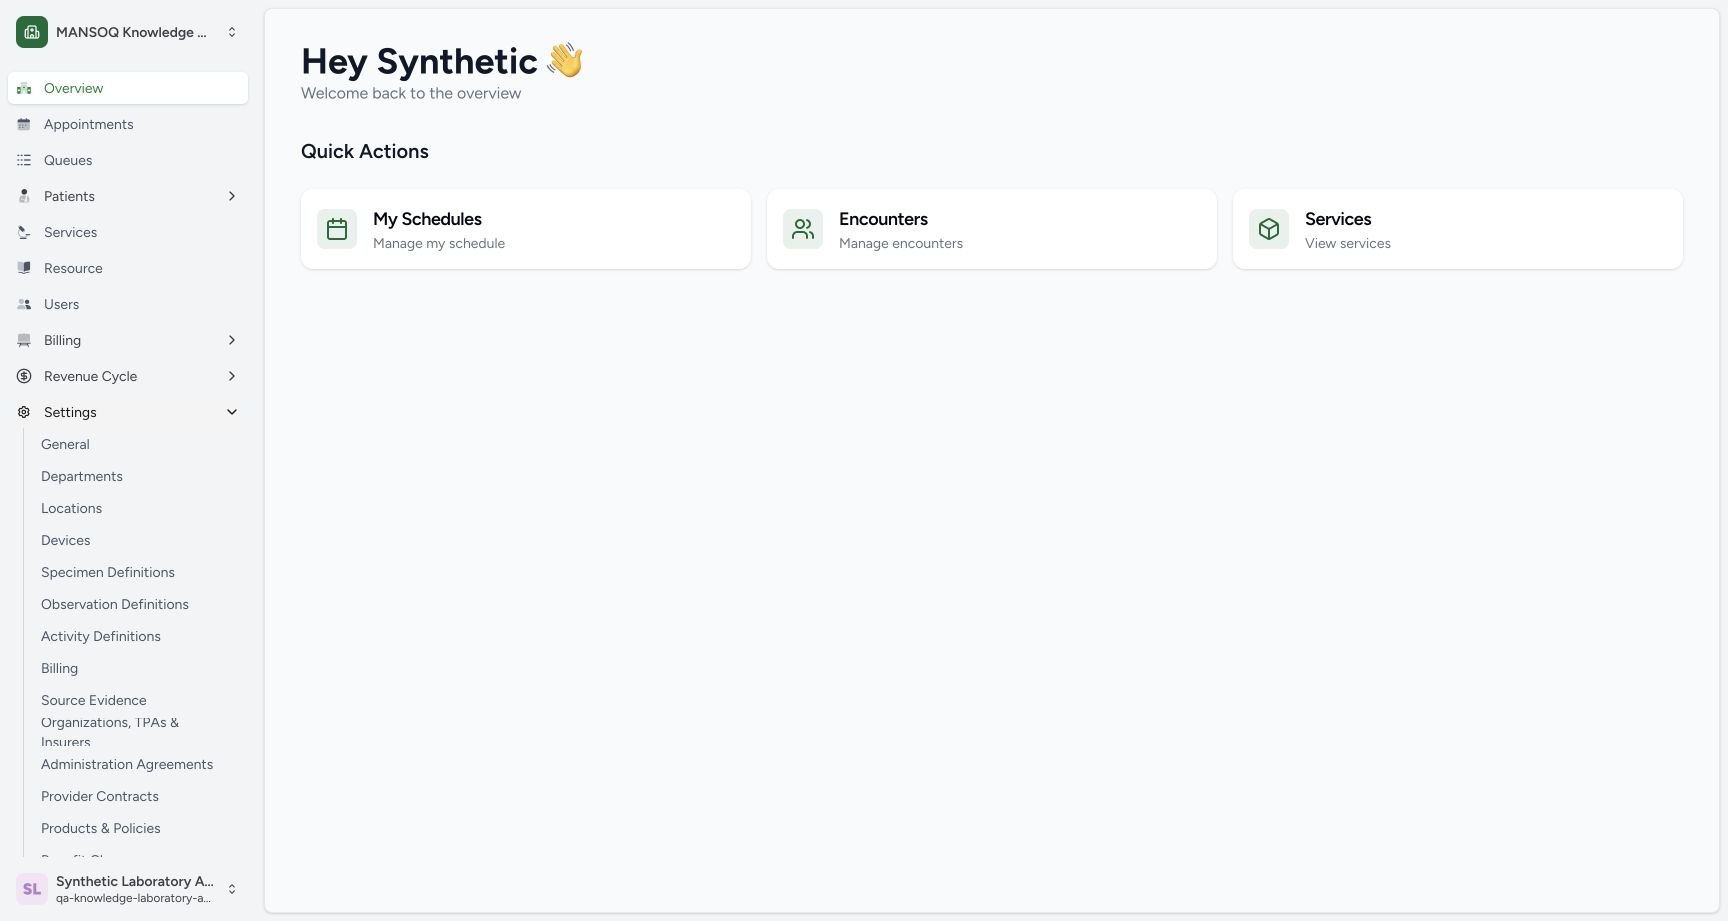This screenshot has height=921, width=1728.
Task: Click the My Schedules calendar icon
Action: (x=337, y=229)
